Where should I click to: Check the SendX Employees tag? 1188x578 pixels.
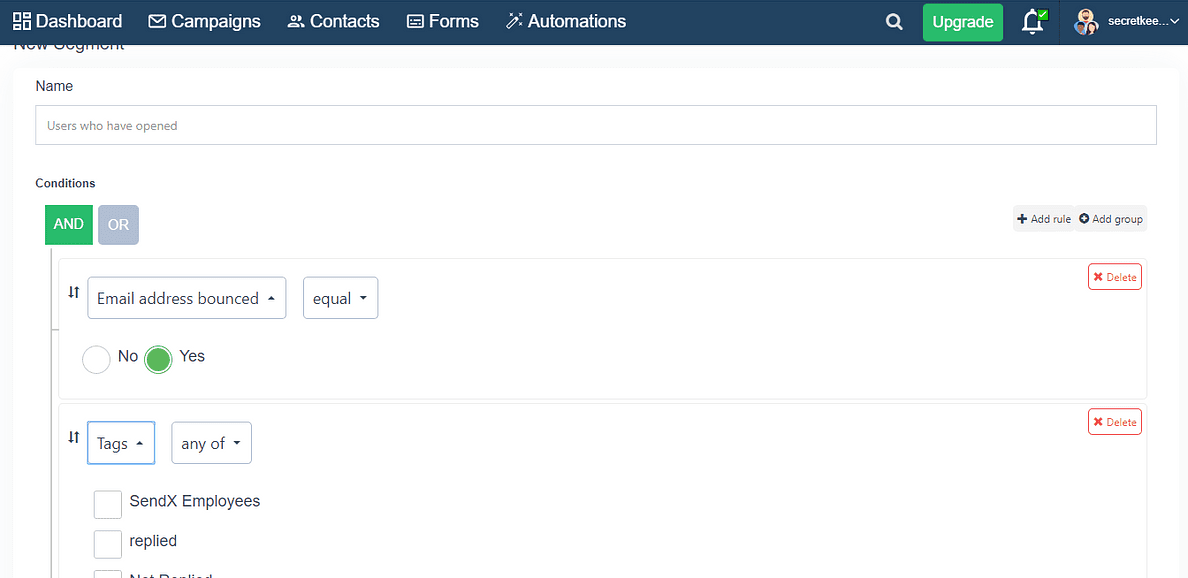107,504
